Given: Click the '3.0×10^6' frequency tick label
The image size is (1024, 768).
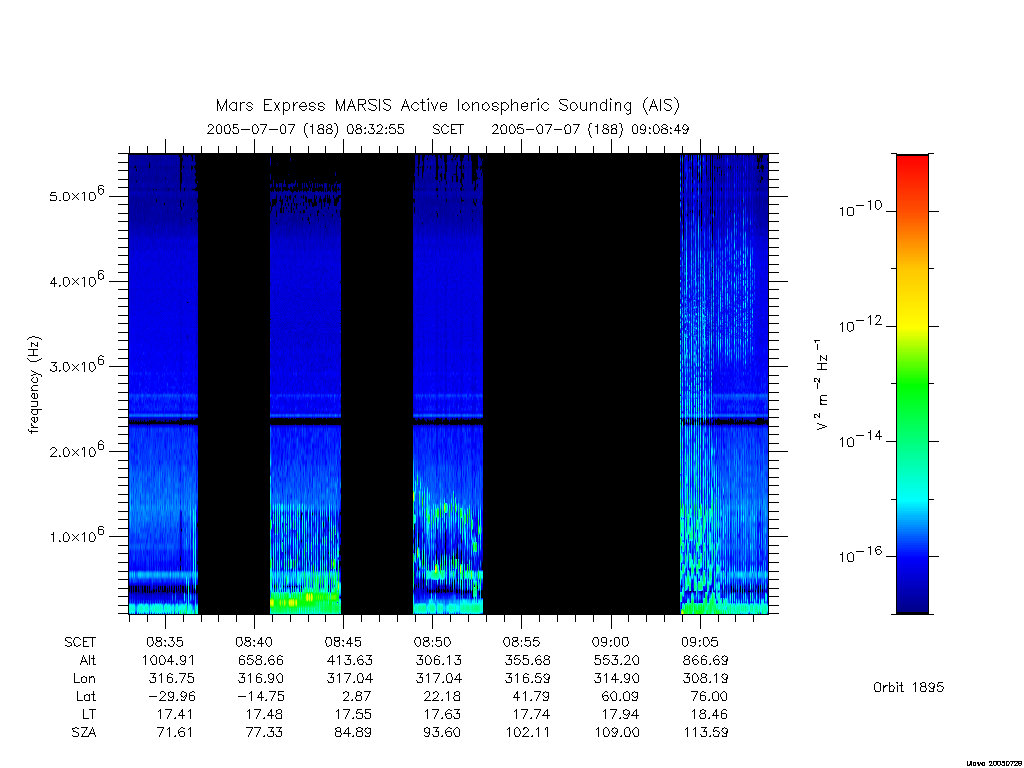Looking at the screenshot, I should coord(76,364).
